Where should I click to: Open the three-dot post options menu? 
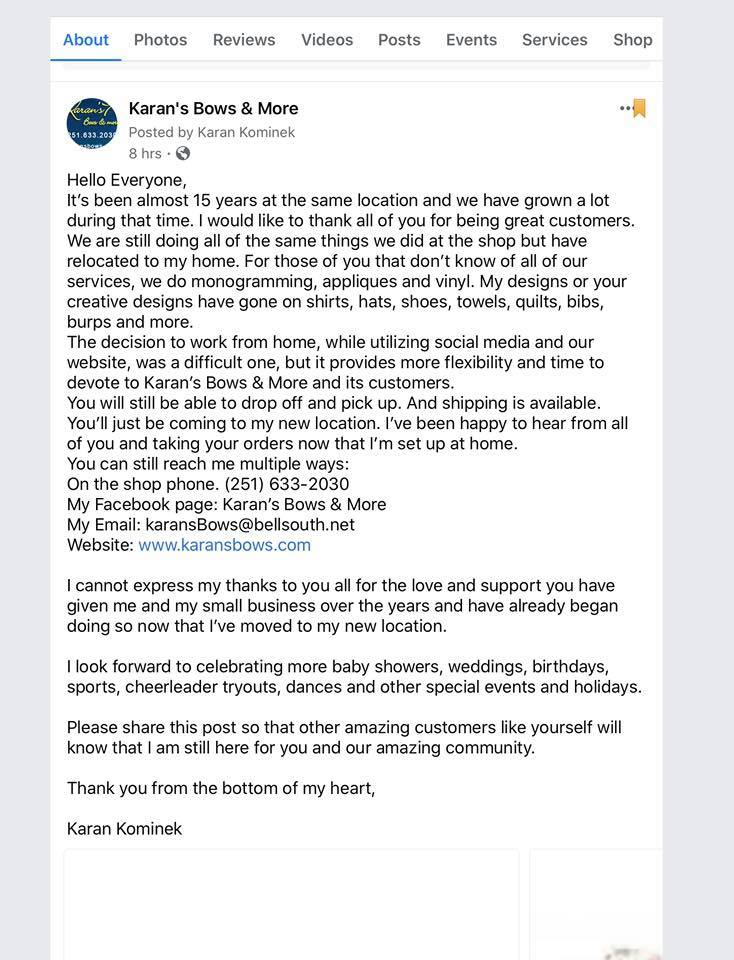pyautogui.click(x=625, y=108)
